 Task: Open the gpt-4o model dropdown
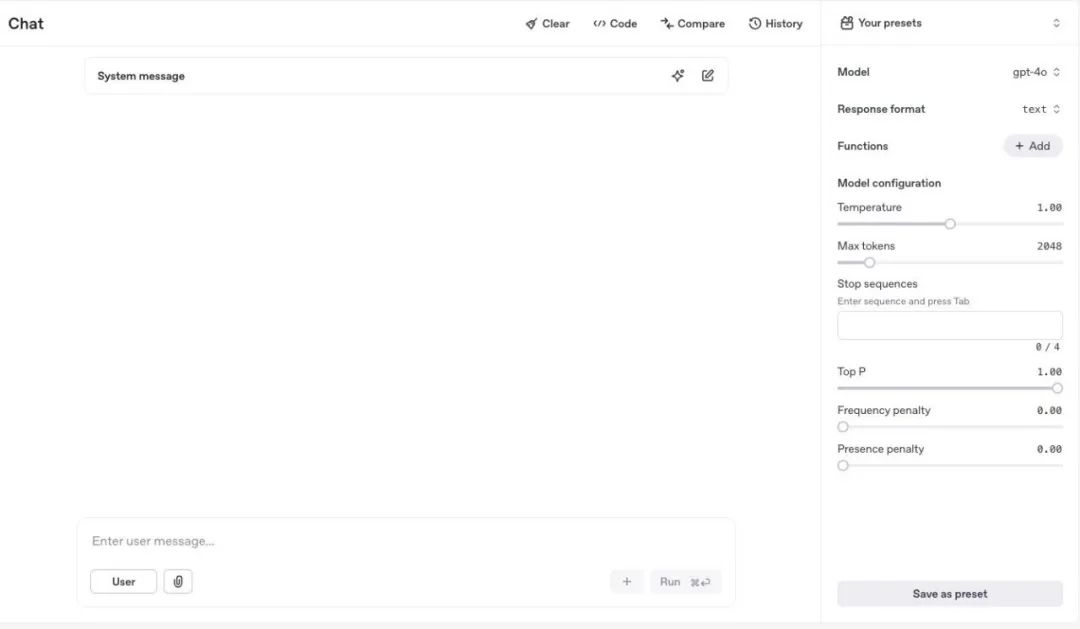pyautogui.click(x=1036, y=72)
